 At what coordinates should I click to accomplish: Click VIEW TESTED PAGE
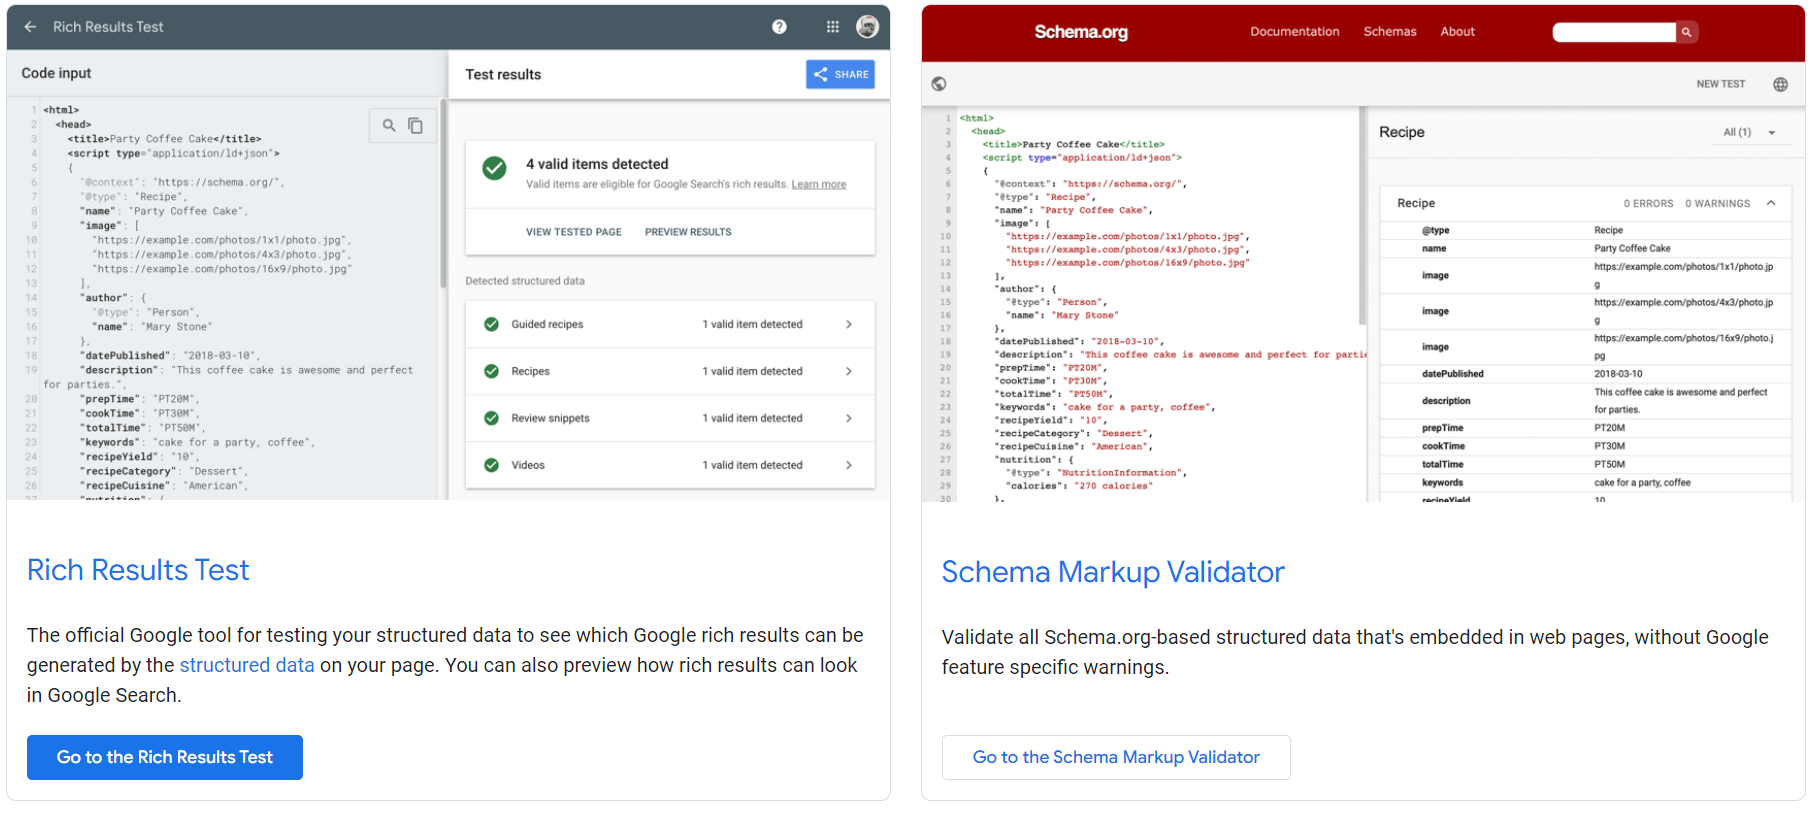point(574,232)
